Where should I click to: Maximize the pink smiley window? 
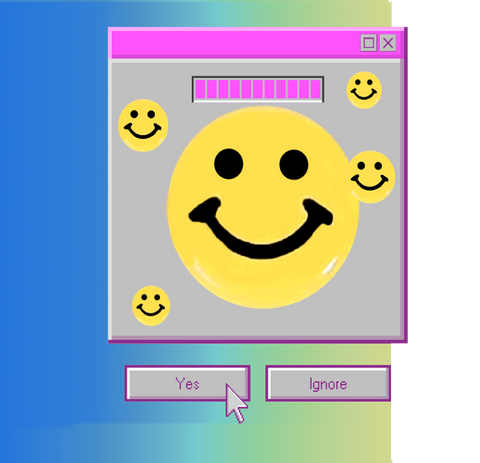[369, 43]
